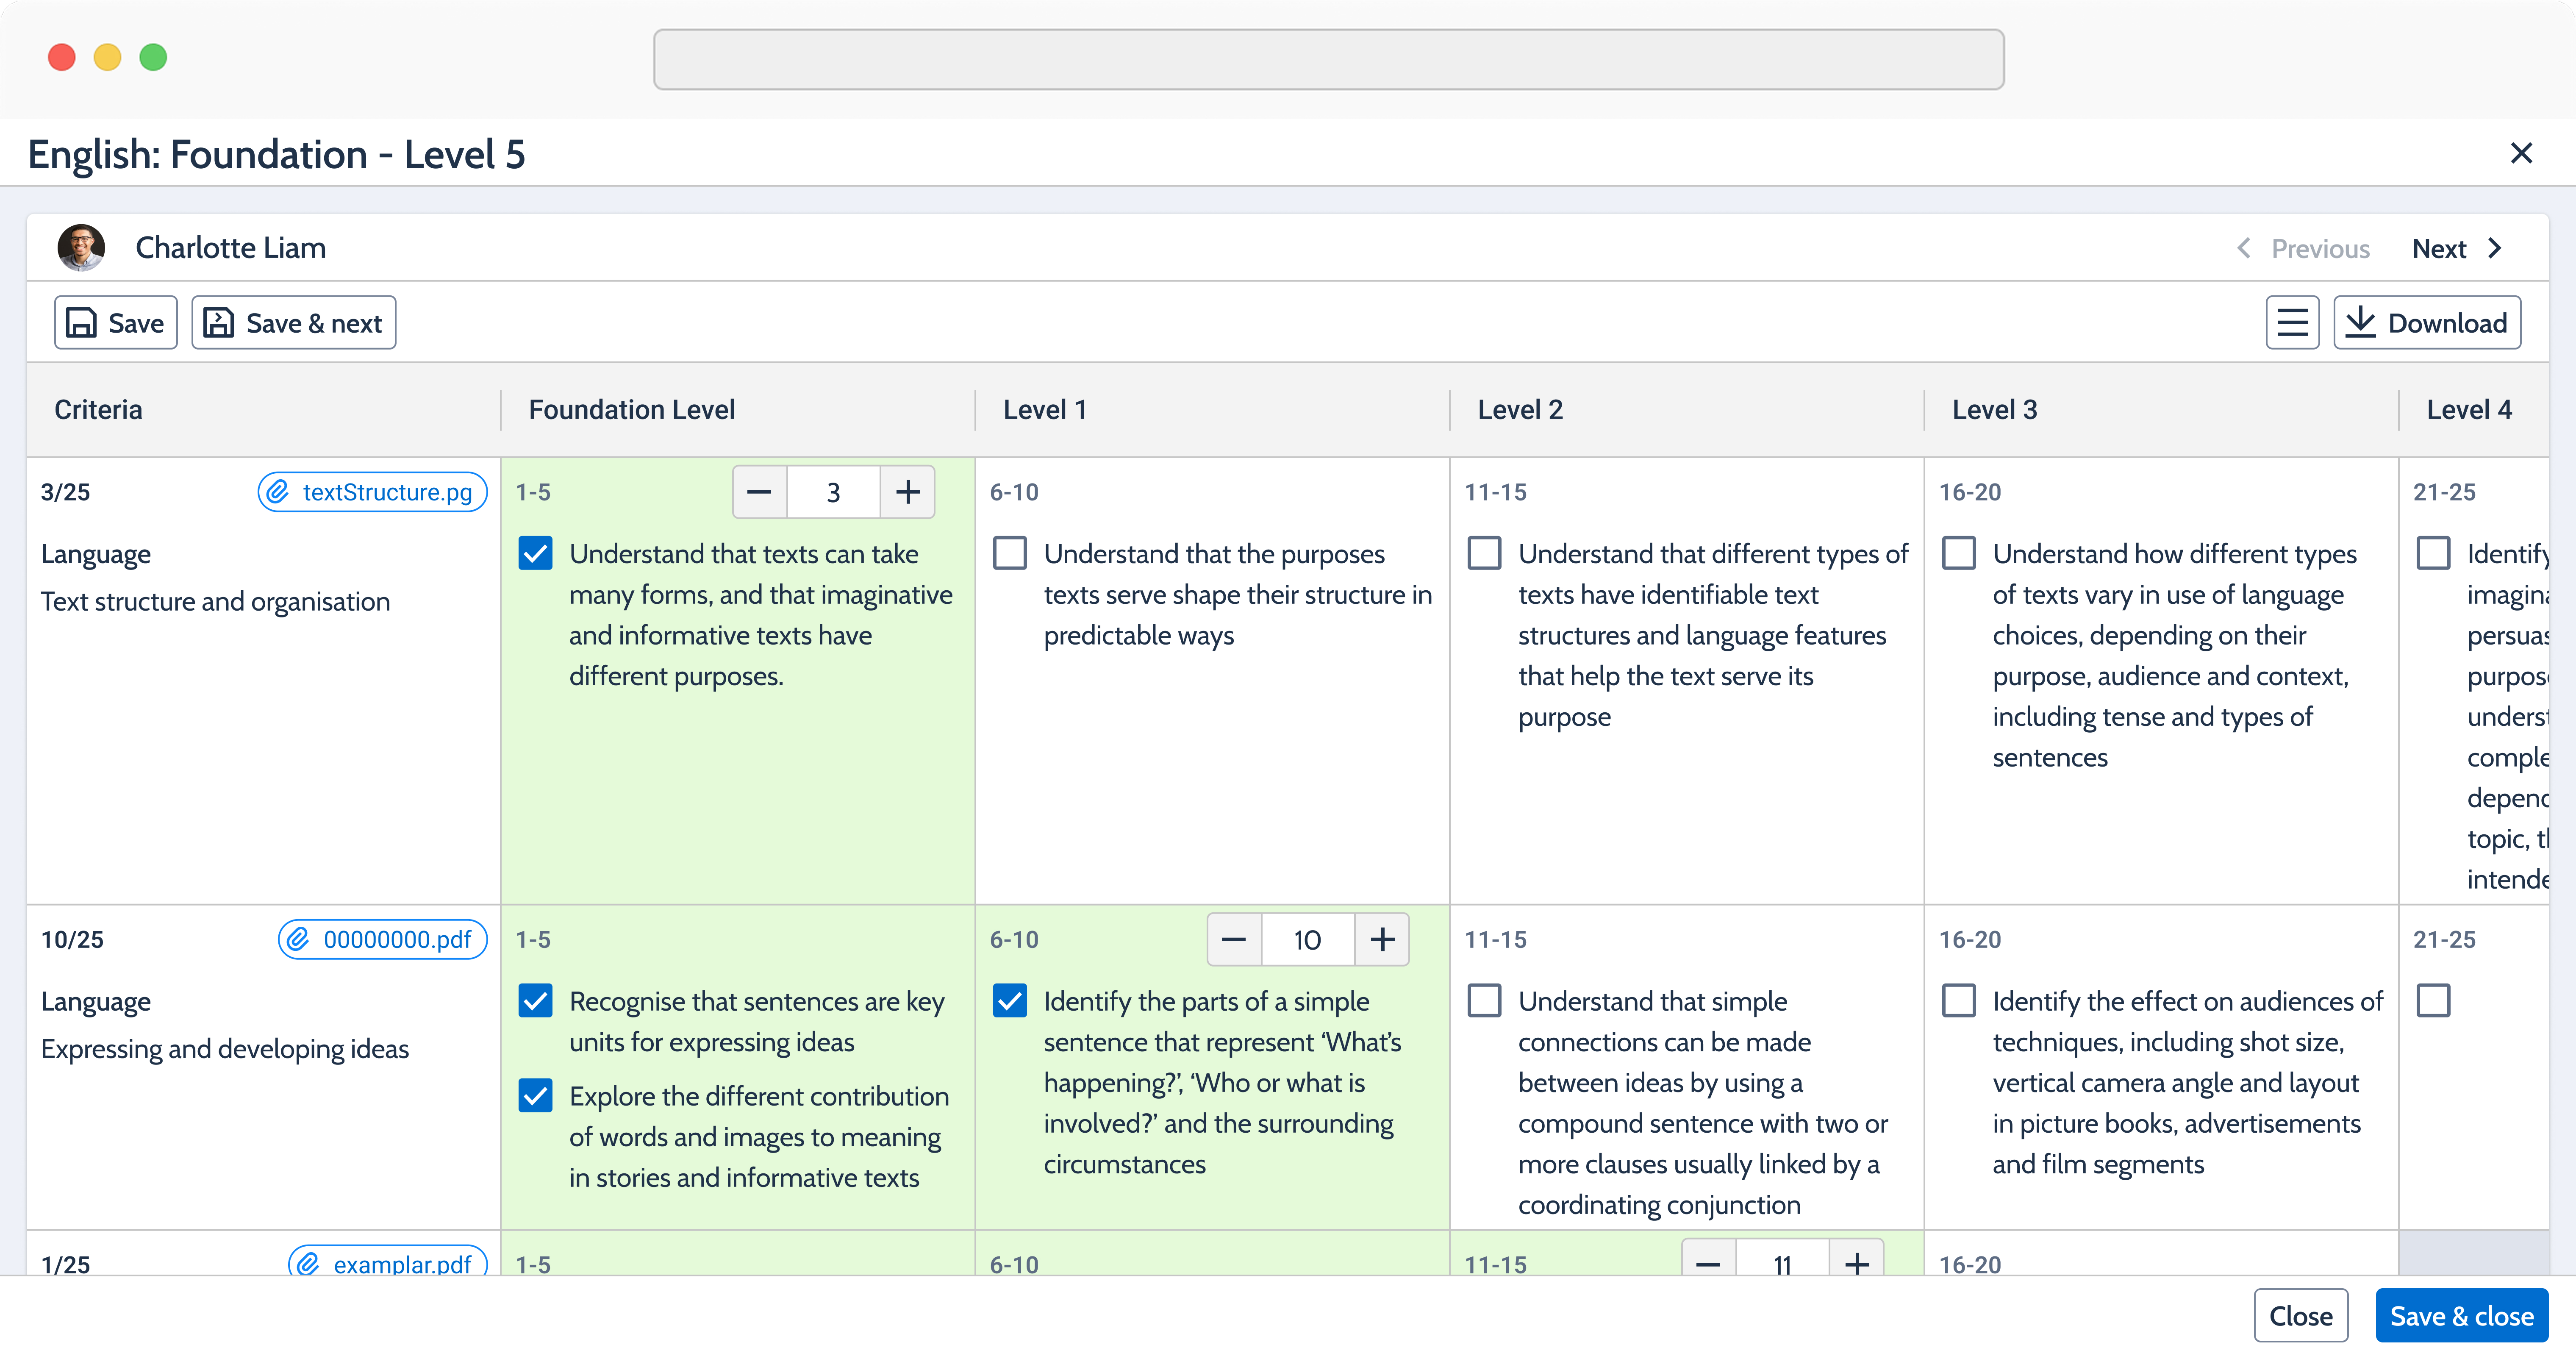Click Save & next button

(294, 323)
